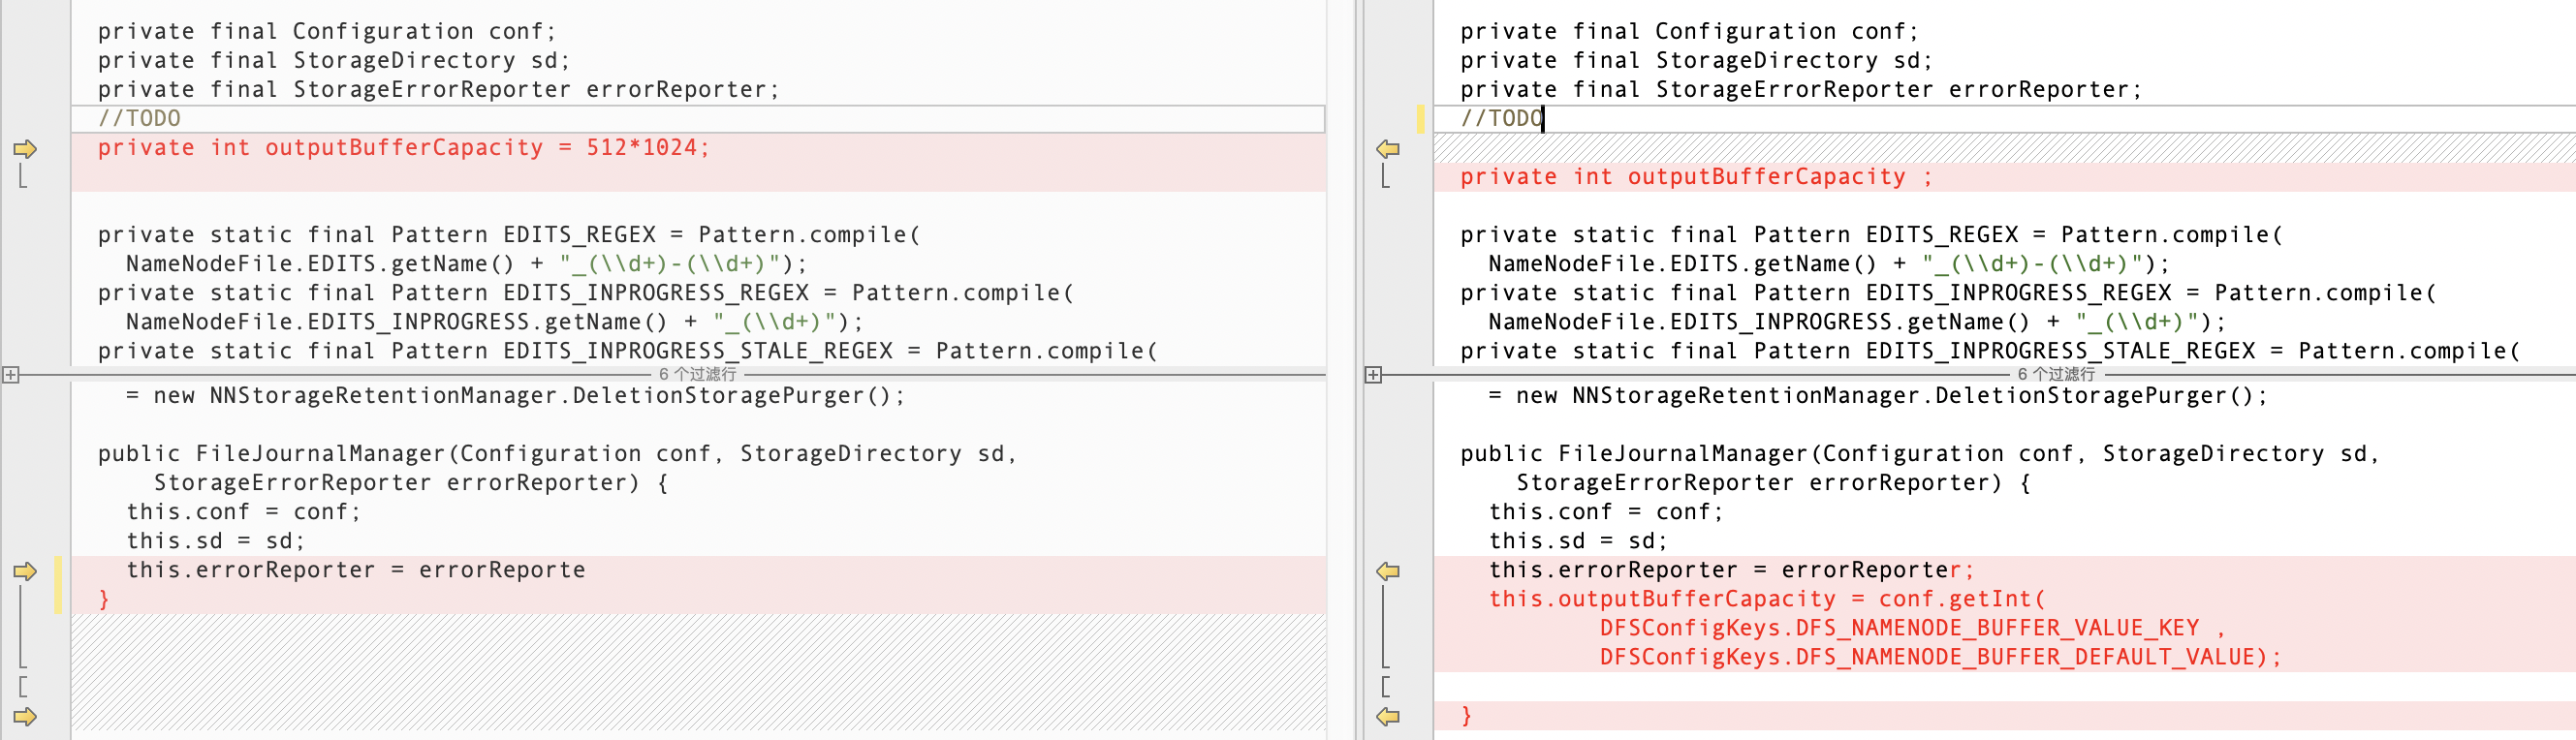The width and height of the screenshot is (2576, 740).
Task: Click right pane 'NameNodeFile.EDITS.getName()' line
Action: point(1829,264)
